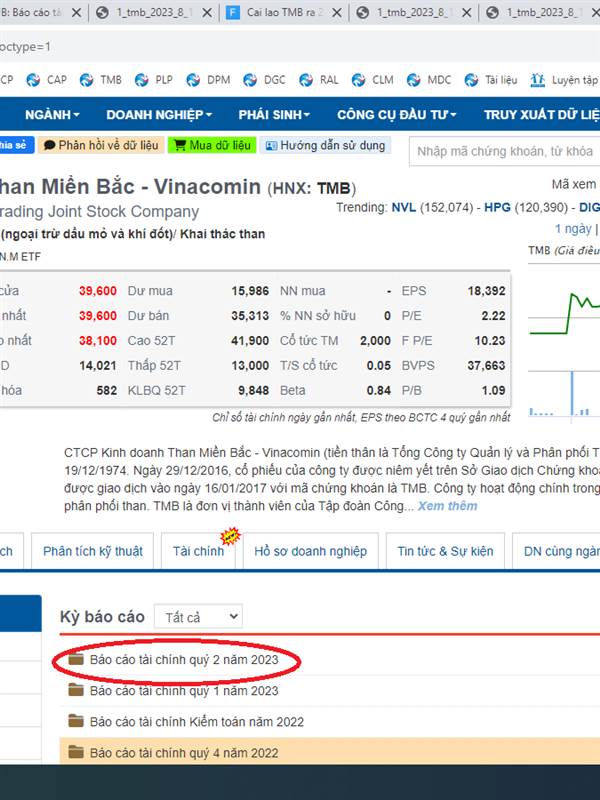Open Báo cáo tài chính quý 1 năm 2023
The width and height of the screenshot is (600, 800).
(x=184, y=691)
